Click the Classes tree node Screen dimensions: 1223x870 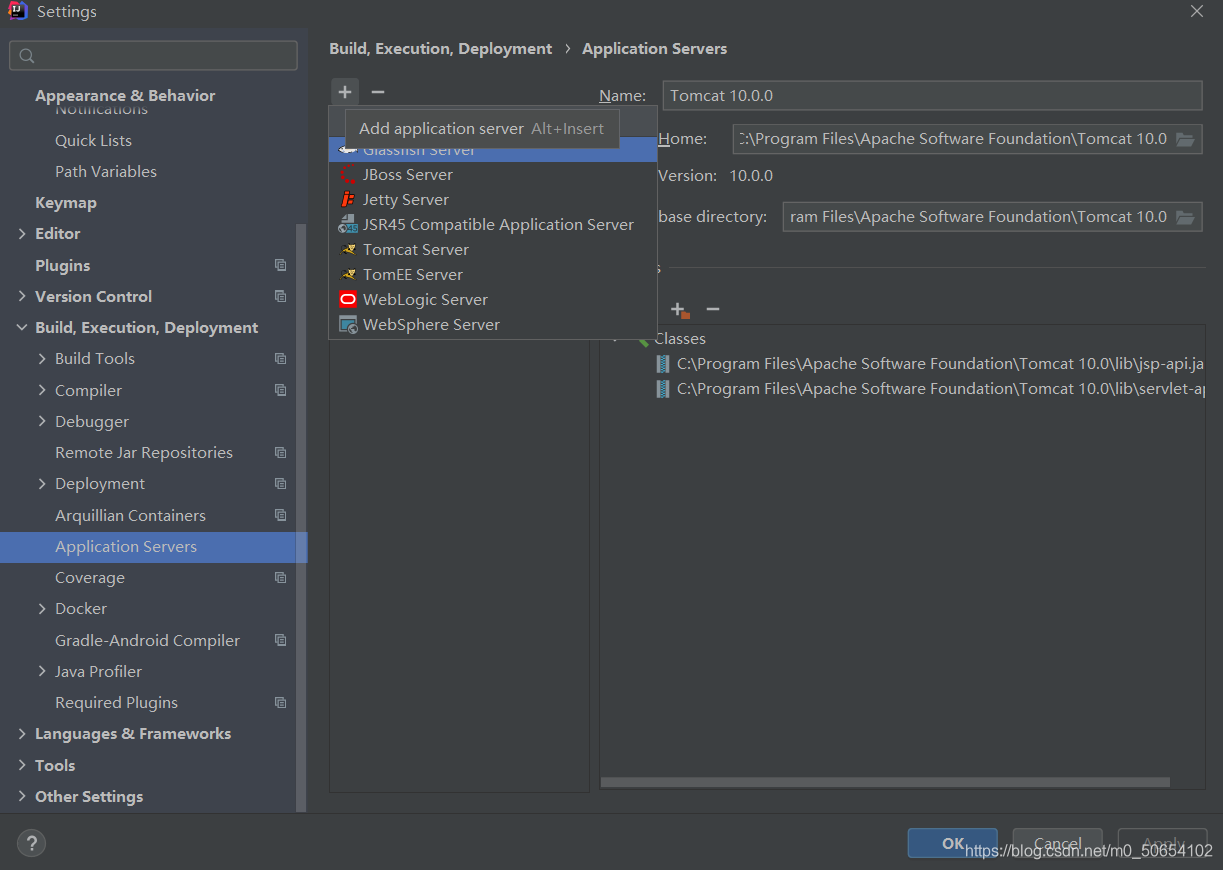tap(680, 339)
